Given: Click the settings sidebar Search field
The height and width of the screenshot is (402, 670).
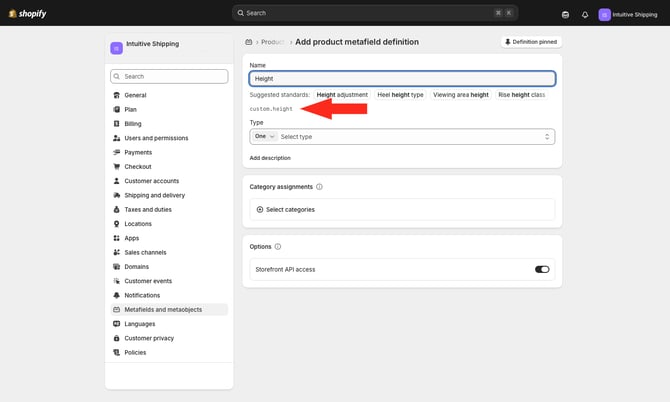Looking at the screenshot, I should [169, 76].
